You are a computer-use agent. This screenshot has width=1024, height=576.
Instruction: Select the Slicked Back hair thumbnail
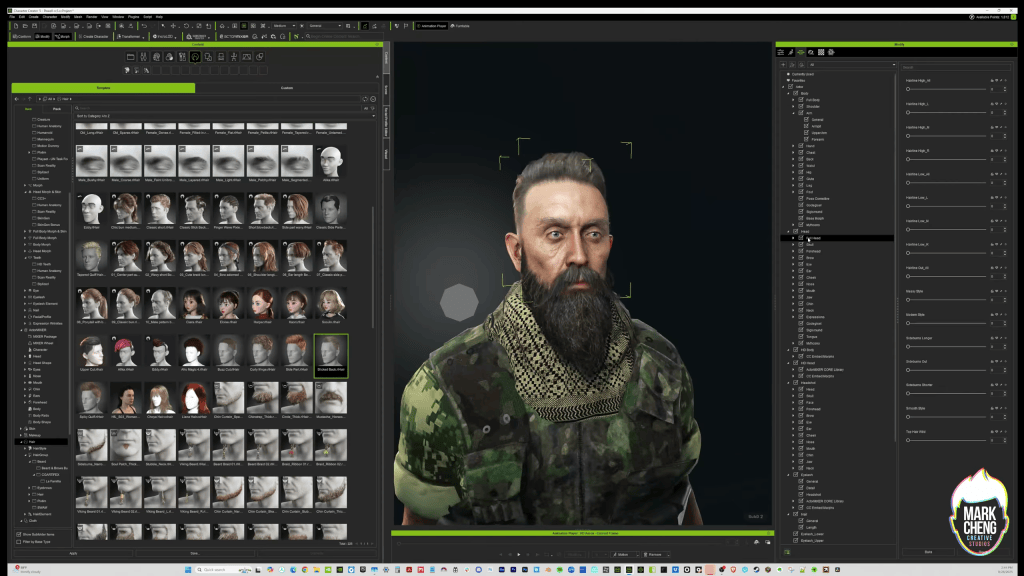pos(331,356)
